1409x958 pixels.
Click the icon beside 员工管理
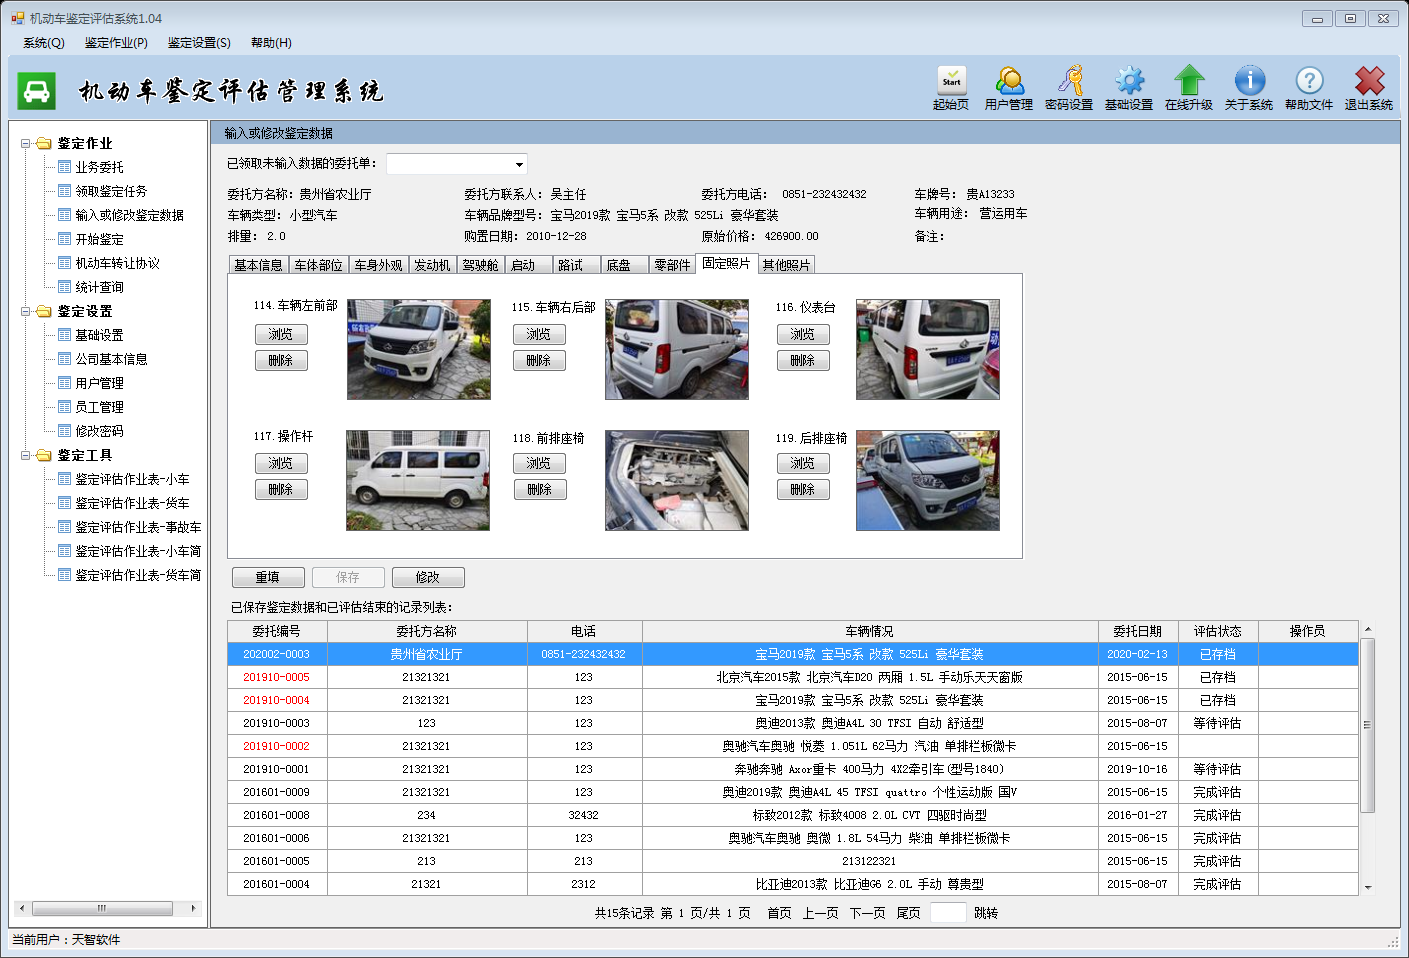[x=64, y=407]
